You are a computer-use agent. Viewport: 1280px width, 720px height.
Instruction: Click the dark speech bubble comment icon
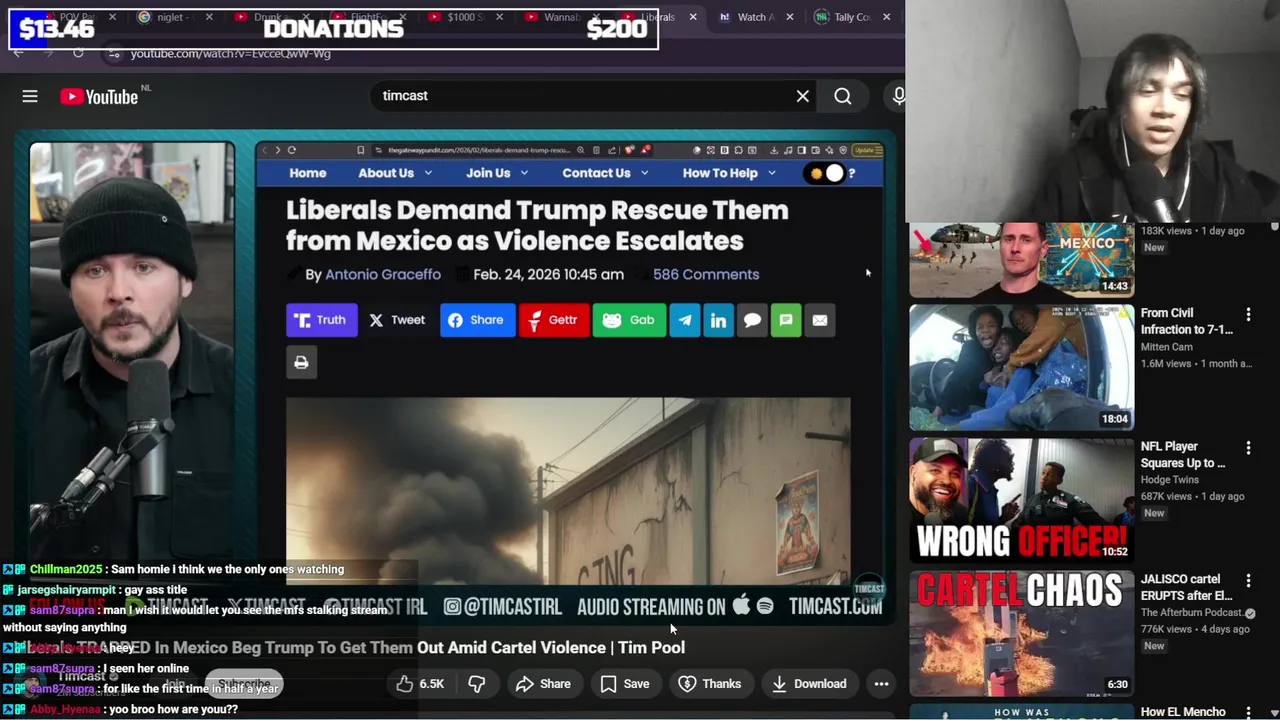coord(752,320)
